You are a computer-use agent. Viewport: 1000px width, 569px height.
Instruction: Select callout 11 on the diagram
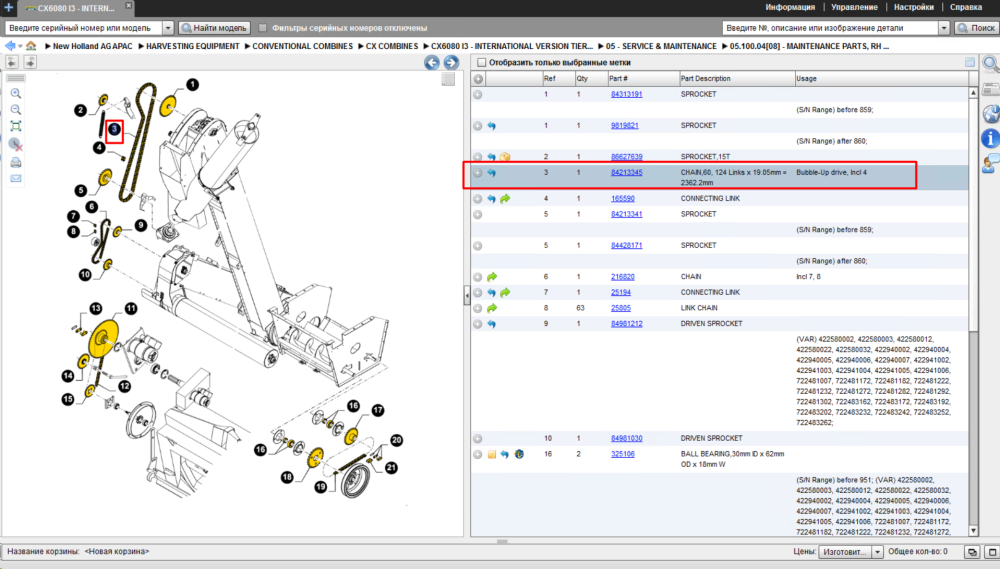tap(131, 309)
